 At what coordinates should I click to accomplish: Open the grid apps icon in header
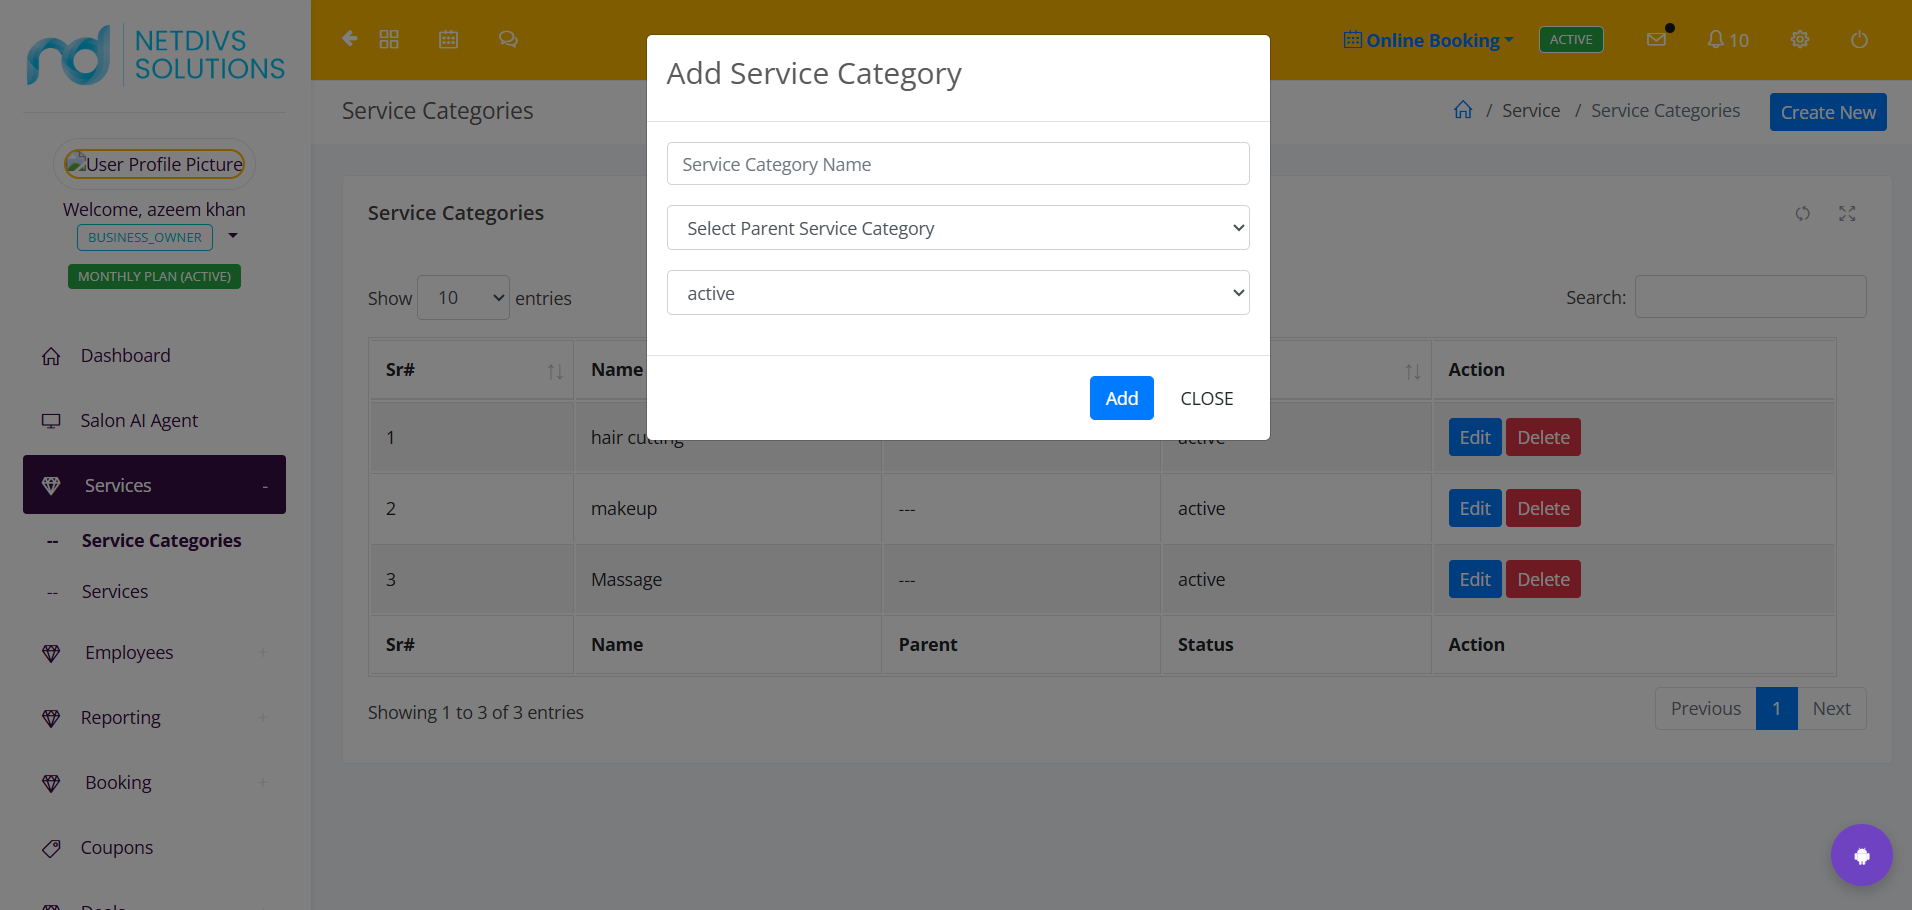click(389, 39)
